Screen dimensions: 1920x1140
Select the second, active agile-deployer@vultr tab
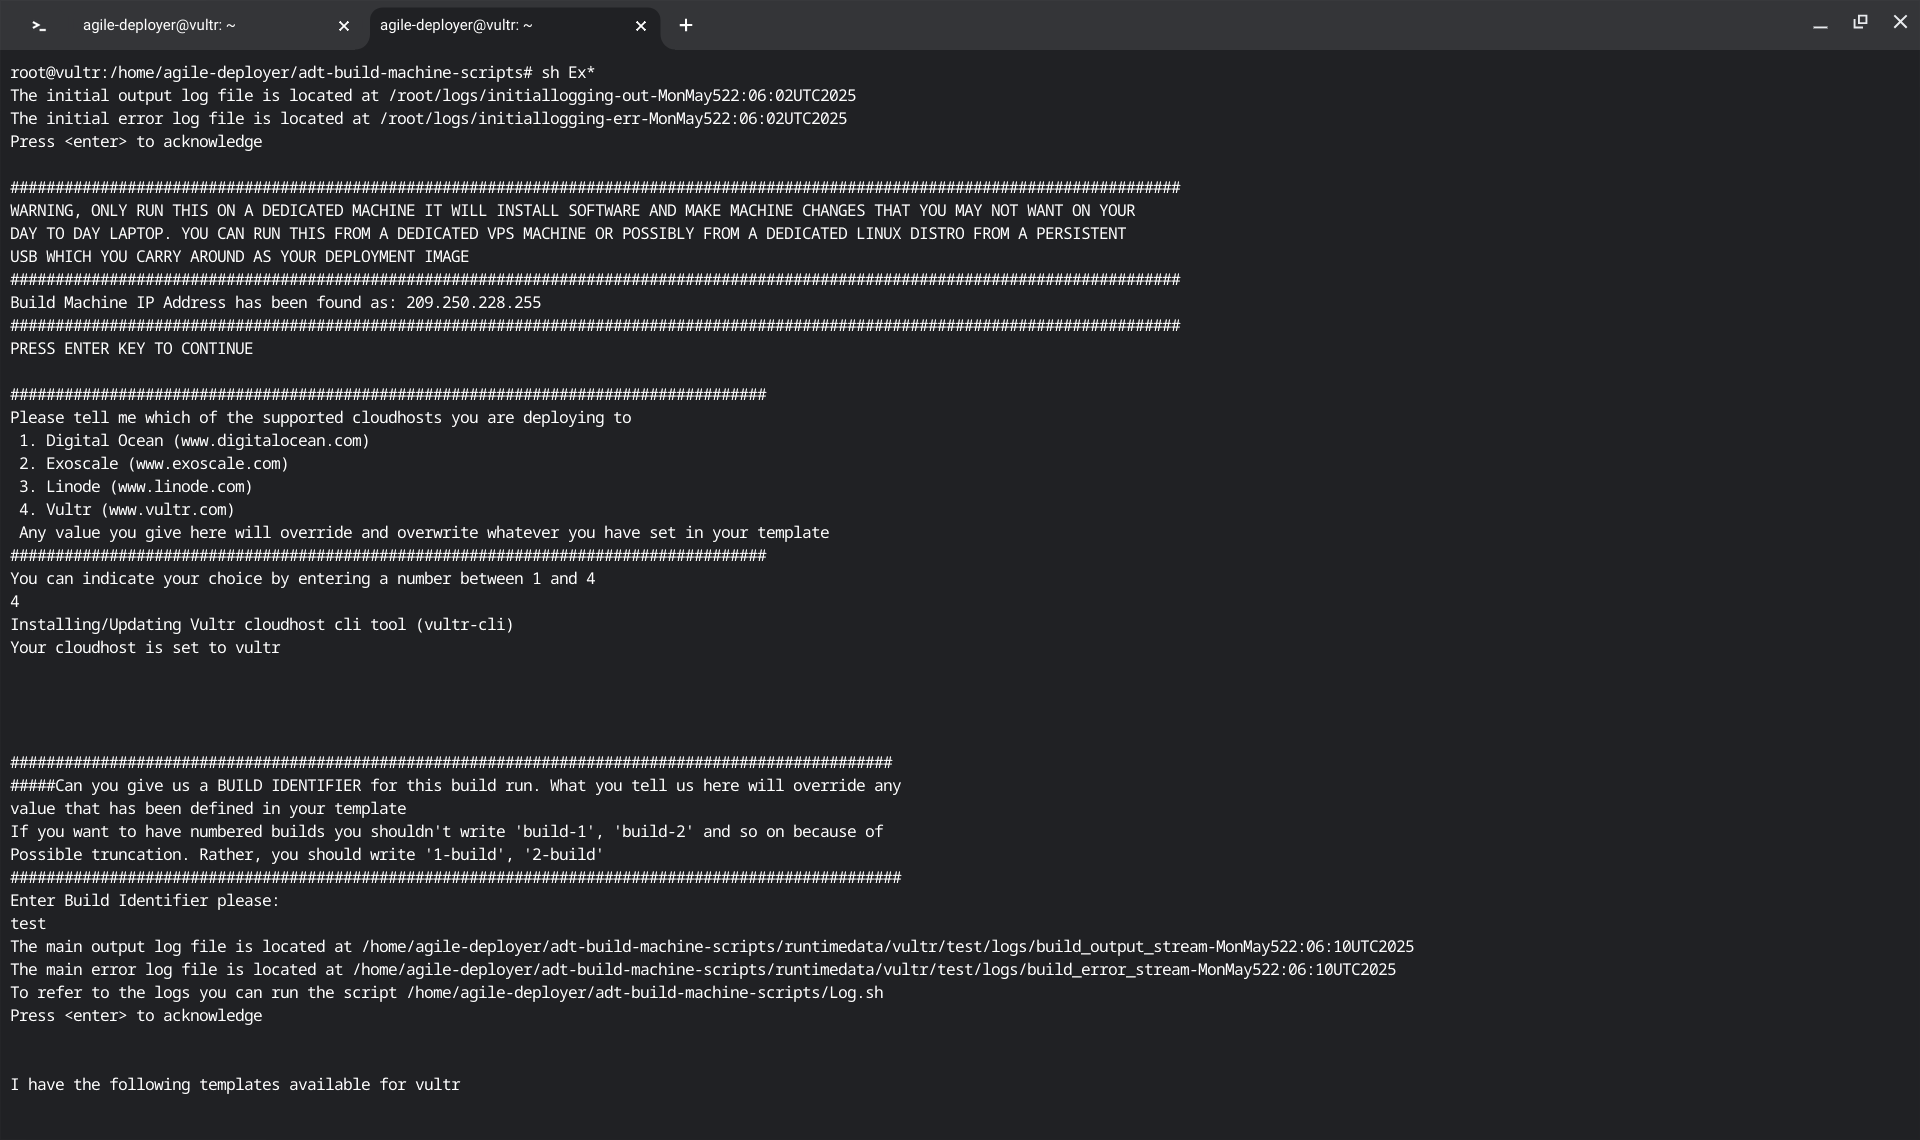click(456, 26)
